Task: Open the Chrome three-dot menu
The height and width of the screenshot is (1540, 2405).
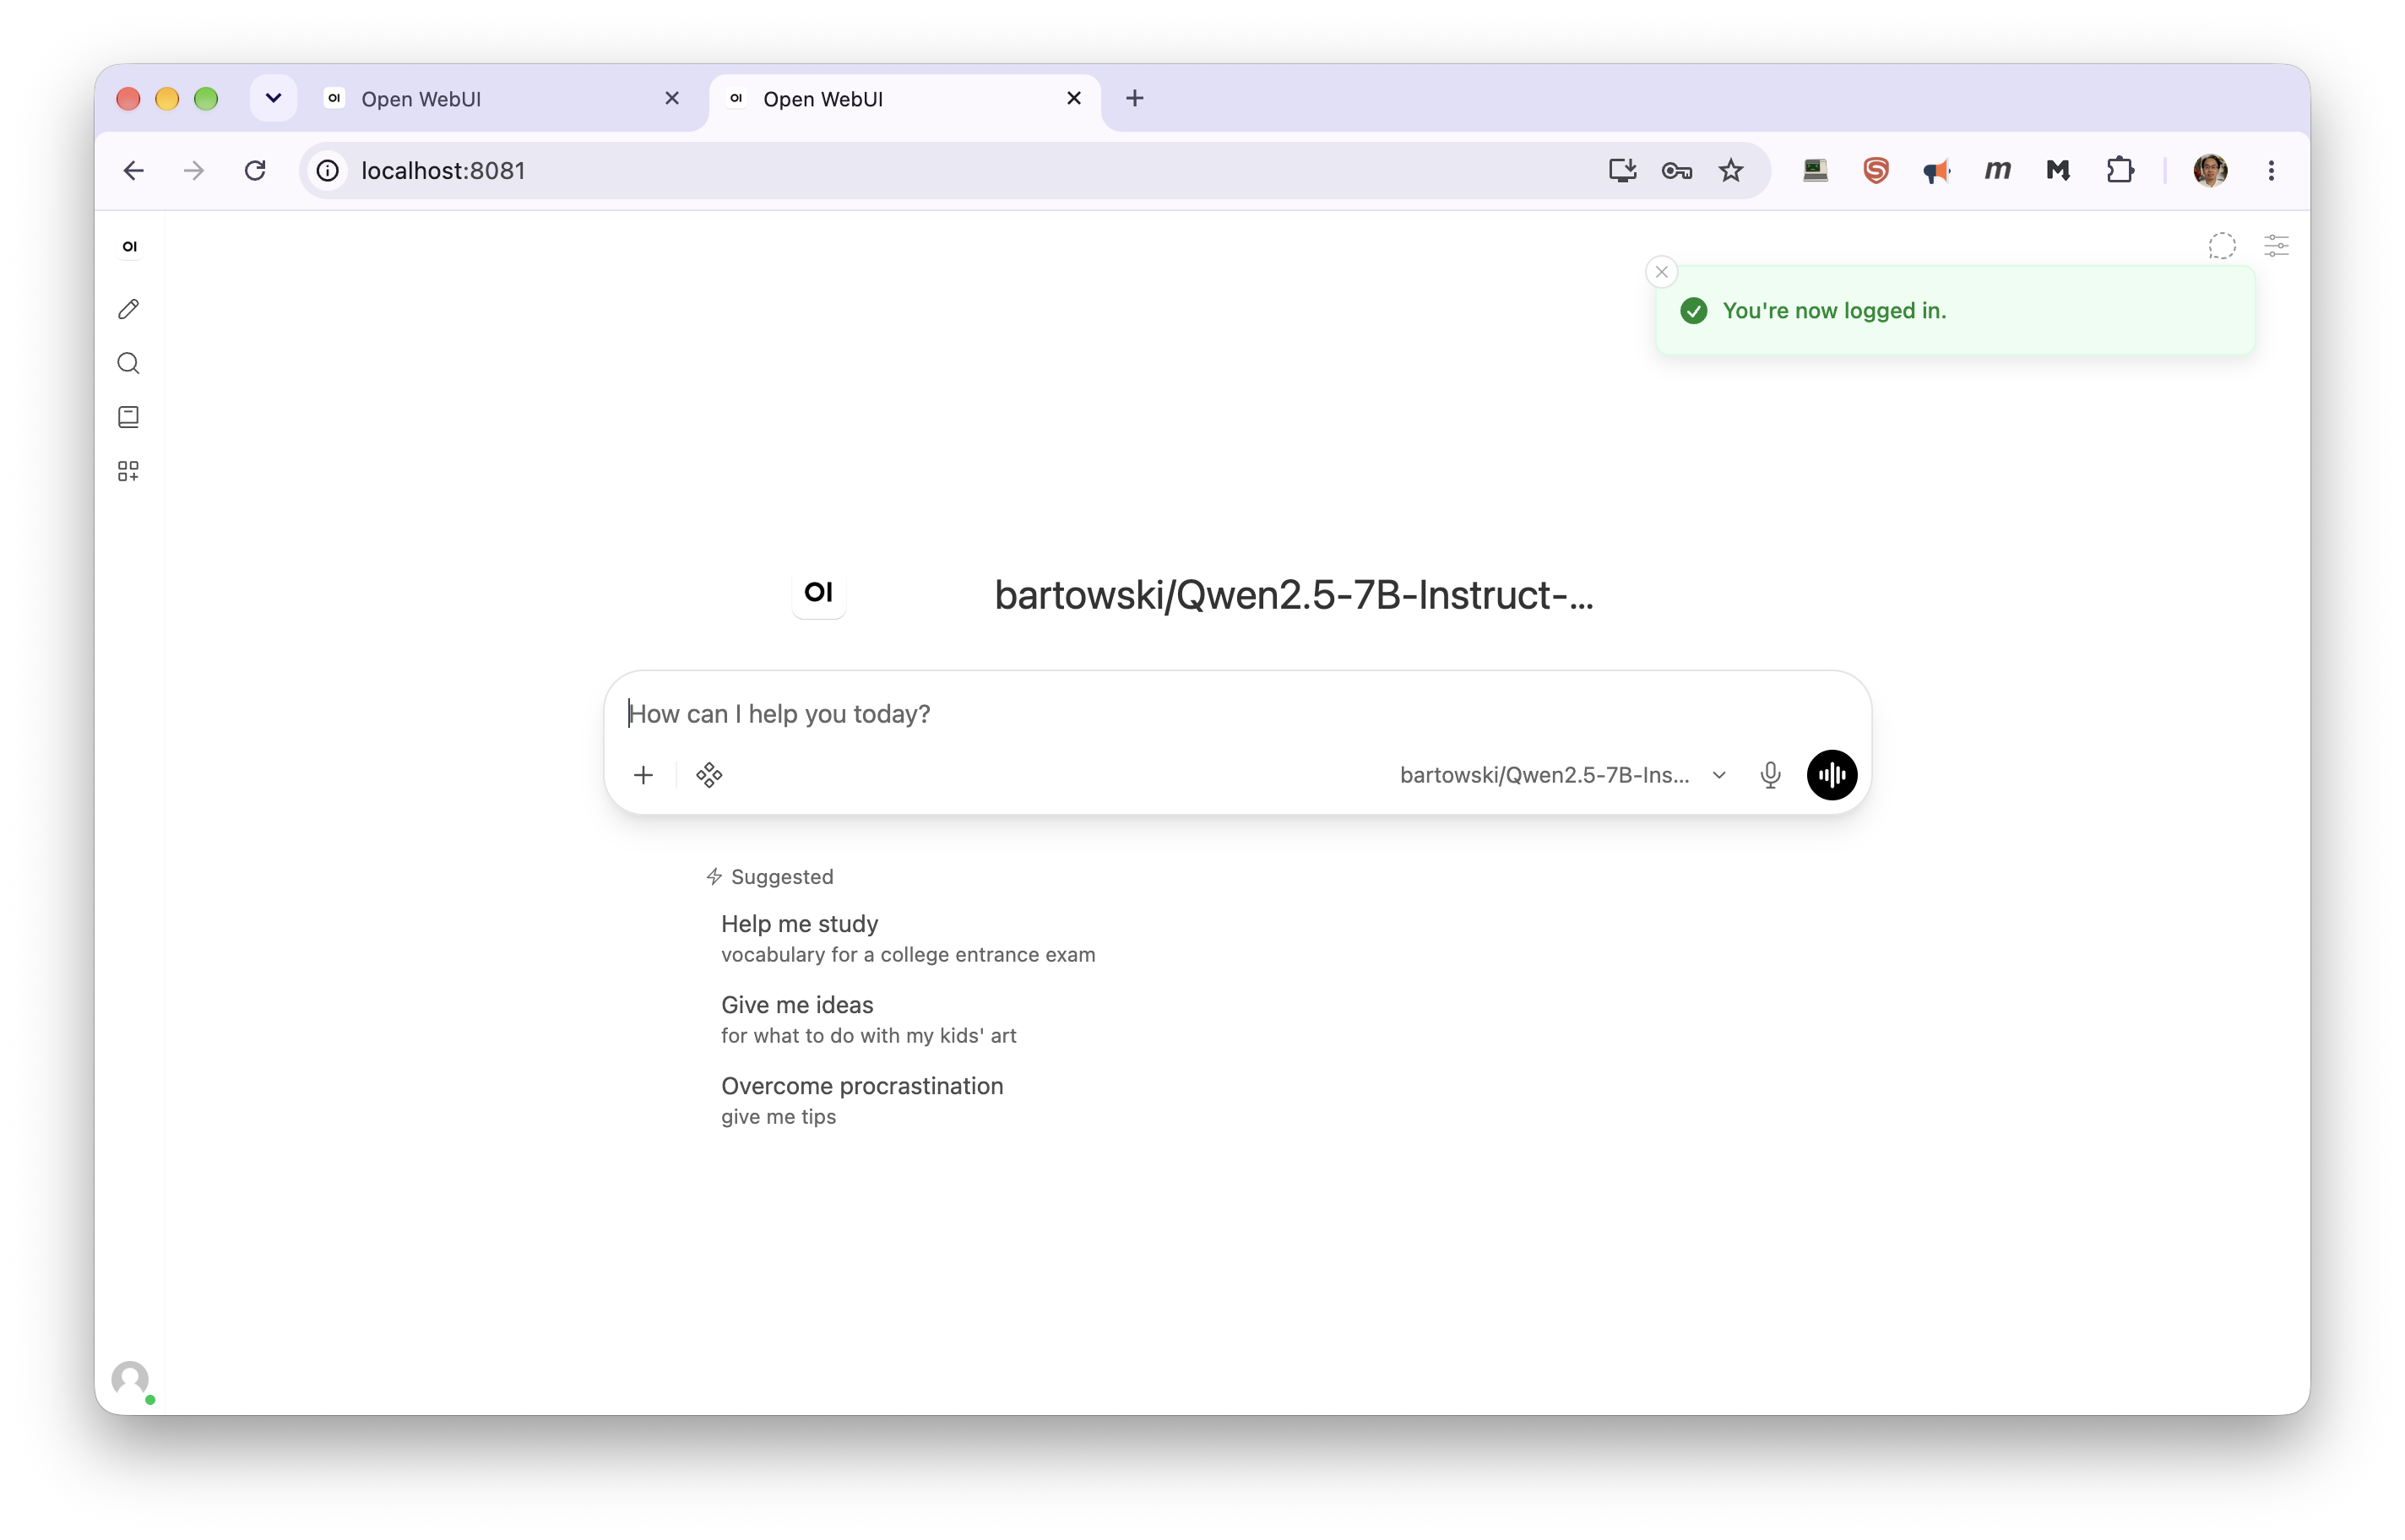Action: [2271, 171]
